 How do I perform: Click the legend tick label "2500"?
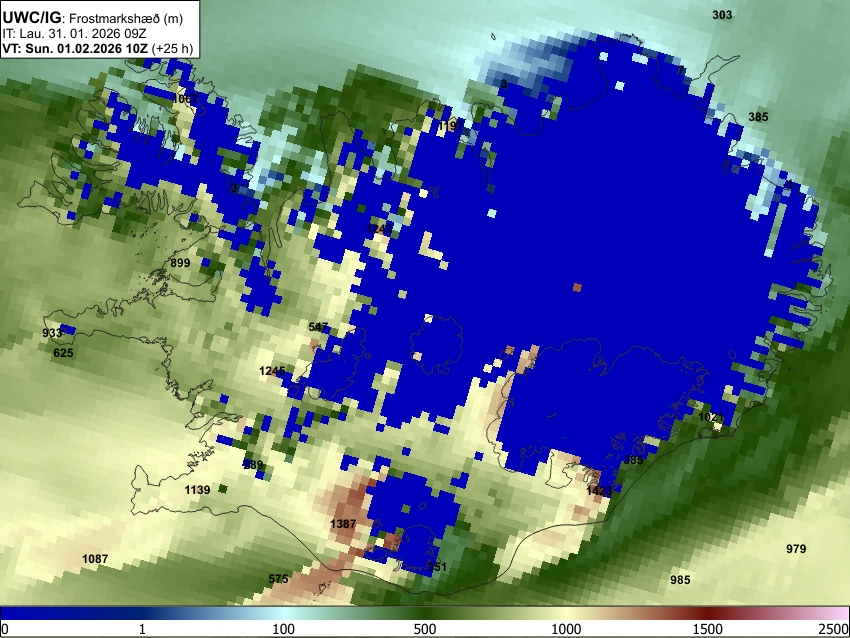point(834,629)
